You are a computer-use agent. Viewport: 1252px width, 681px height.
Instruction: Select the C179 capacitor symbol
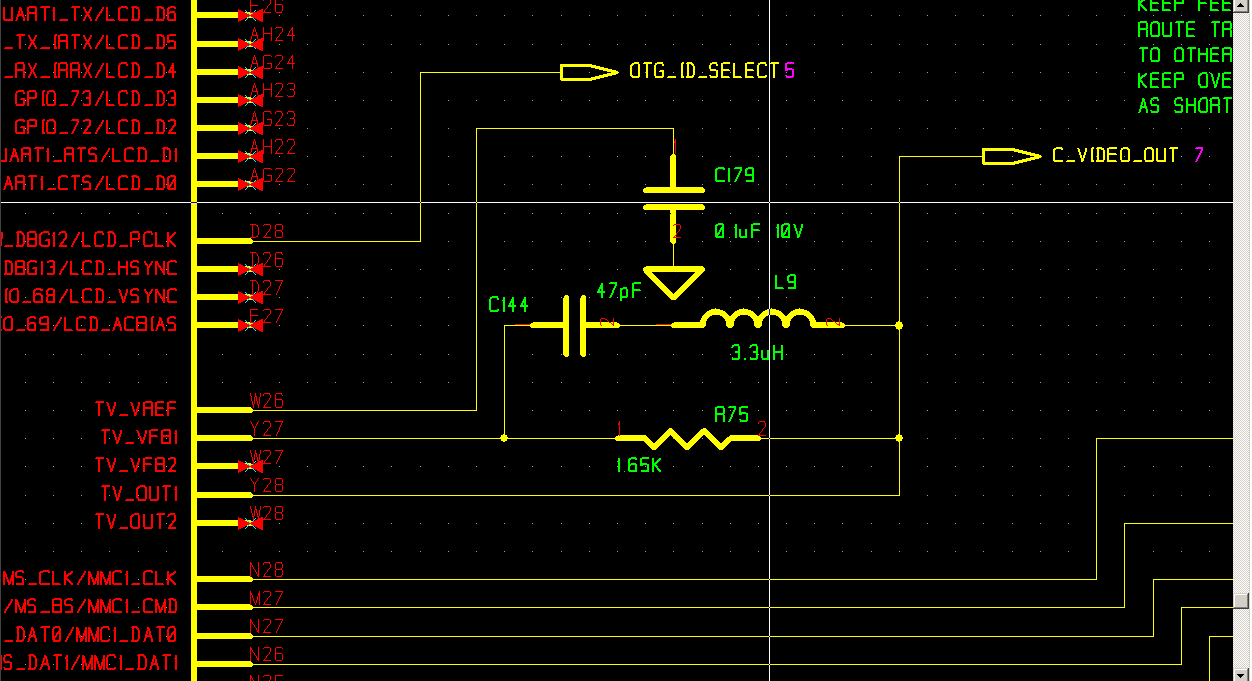pyautogui.click(x=674, y=197)
